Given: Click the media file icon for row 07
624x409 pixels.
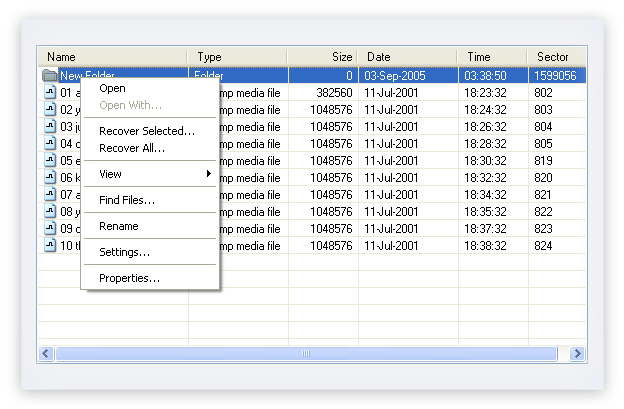Looking at the screenshot, I should tap(50, 195).
